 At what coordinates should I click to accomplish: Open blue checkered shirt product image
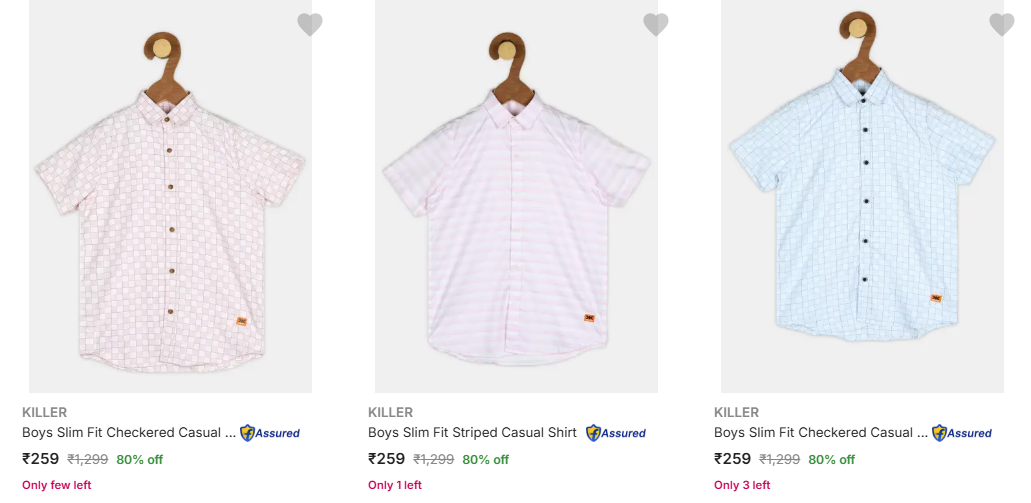[862, 200]
